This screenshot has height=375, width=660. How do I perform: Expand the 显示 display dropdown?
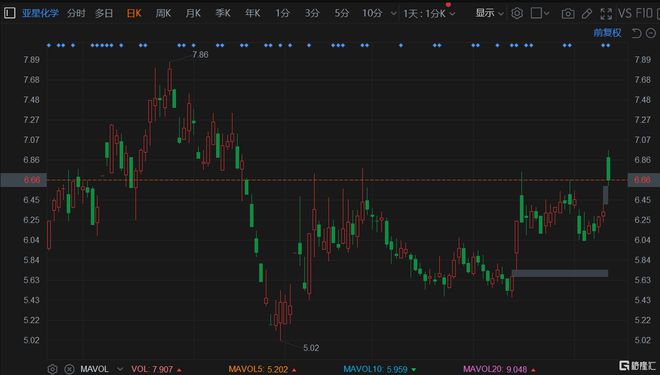(x=489, y=13)
